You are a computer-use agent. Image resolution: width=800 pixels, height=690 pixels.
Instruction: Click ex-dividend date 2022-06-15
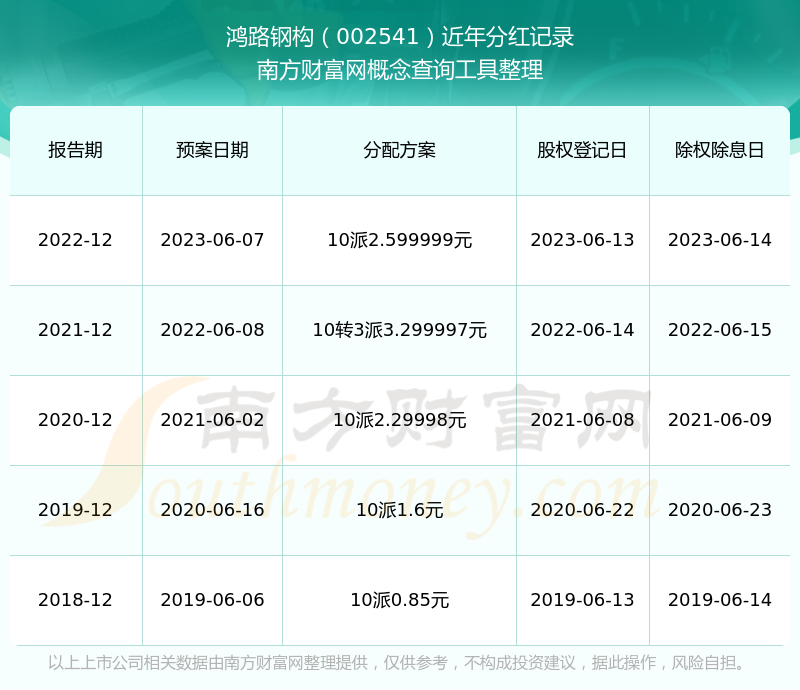(719, 330)
